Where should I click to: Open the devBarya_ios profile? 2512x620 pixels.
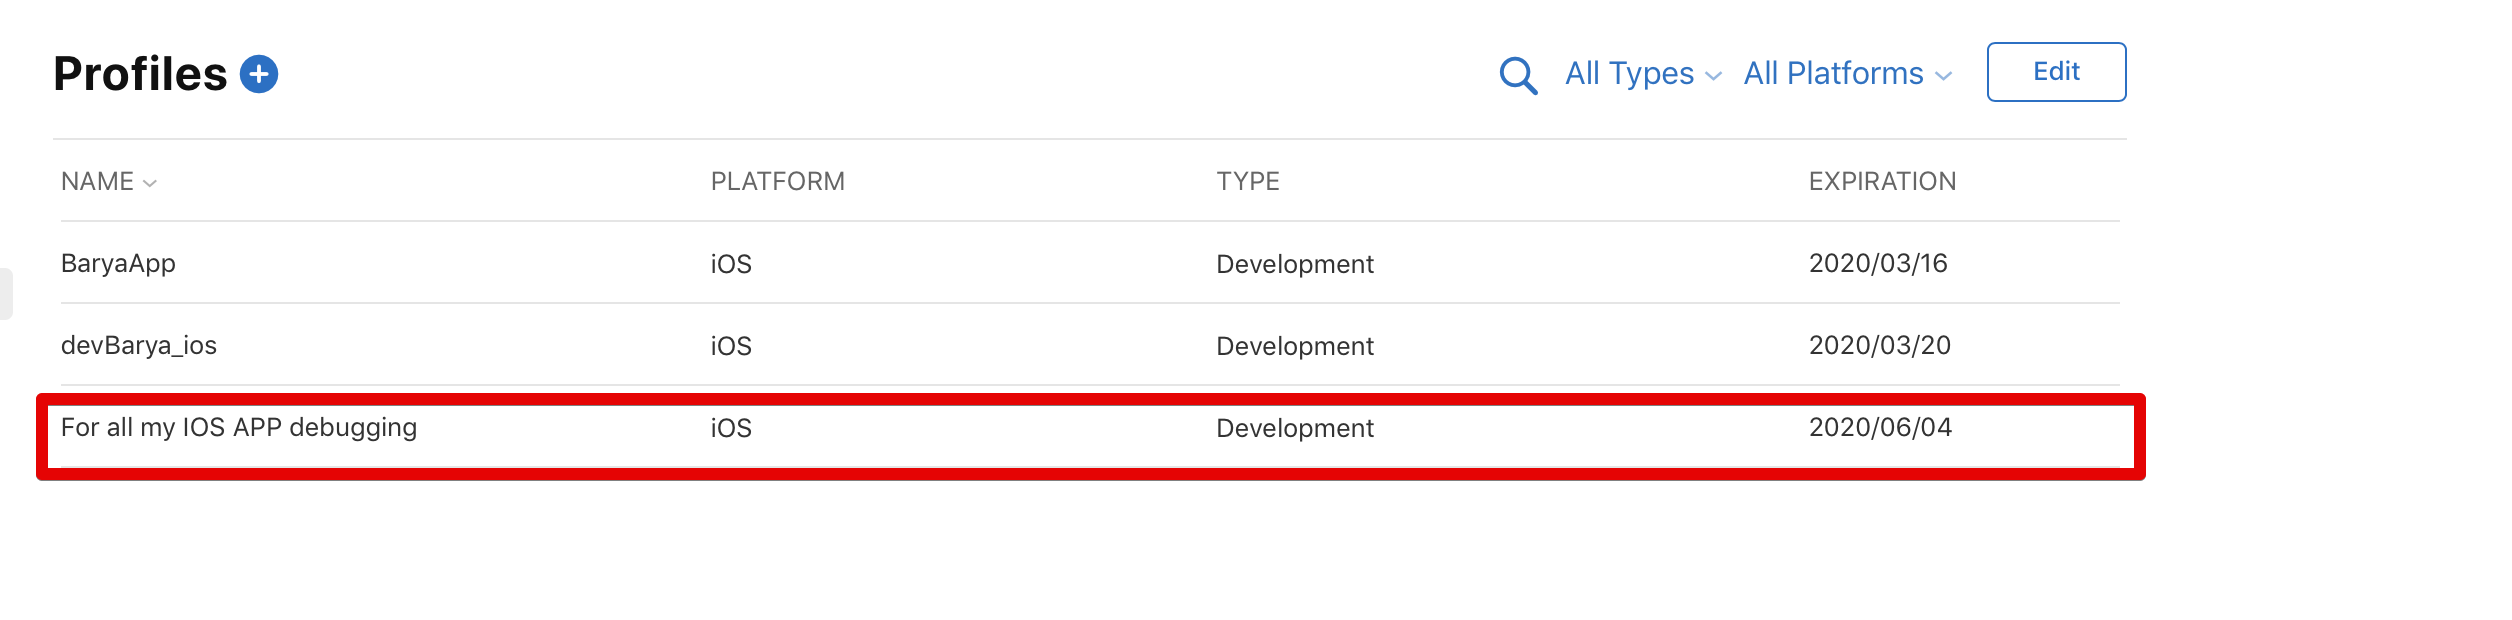(139, 346)
